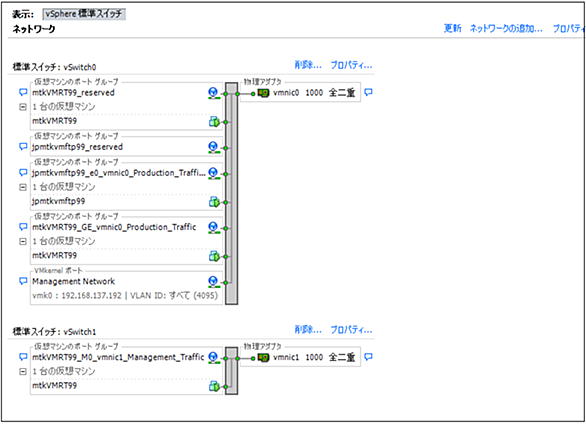Open the ネットワークの追加... link
Viewport: 586px width, 424px height.
[x=506, y=28]
